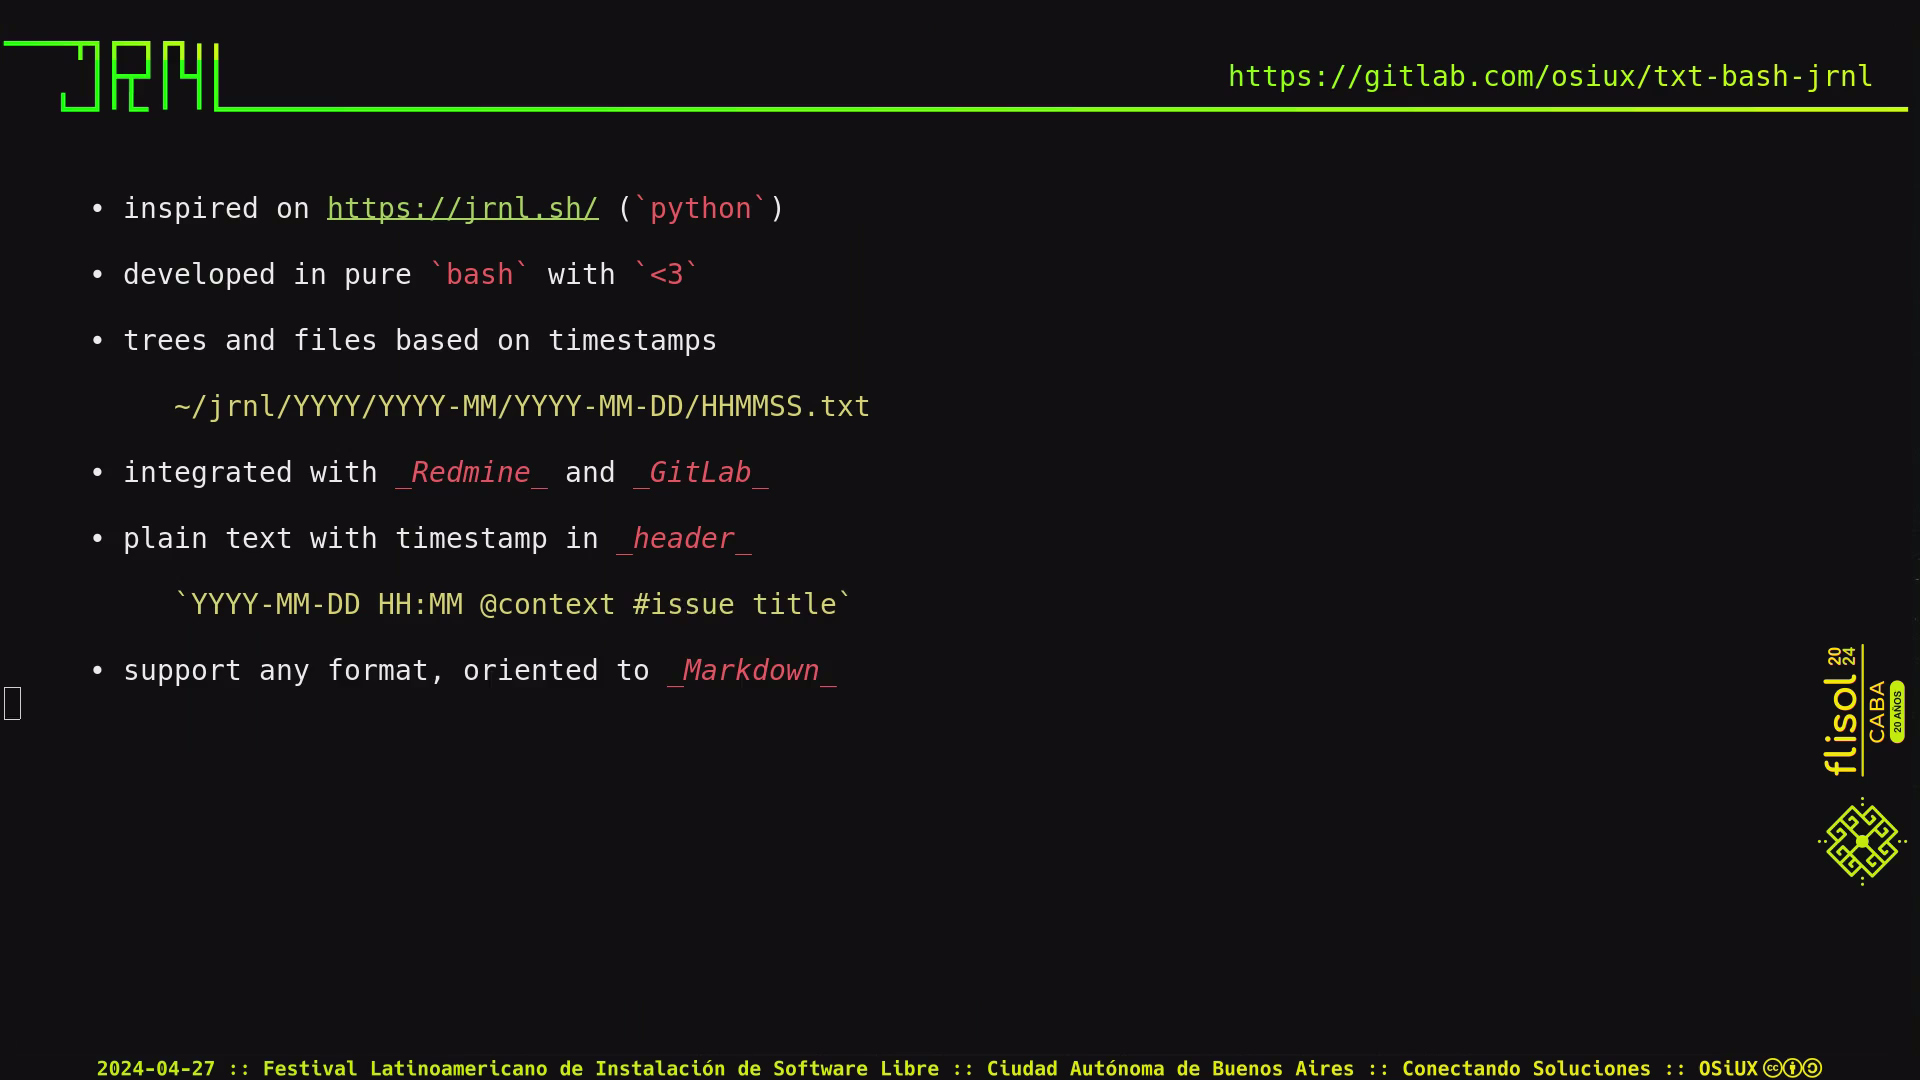Screen dimensions: 1920x1080
Task: Open the gitlab.com/osiux/txt-bash-jrnl URL
Action: coord(1550,77)
